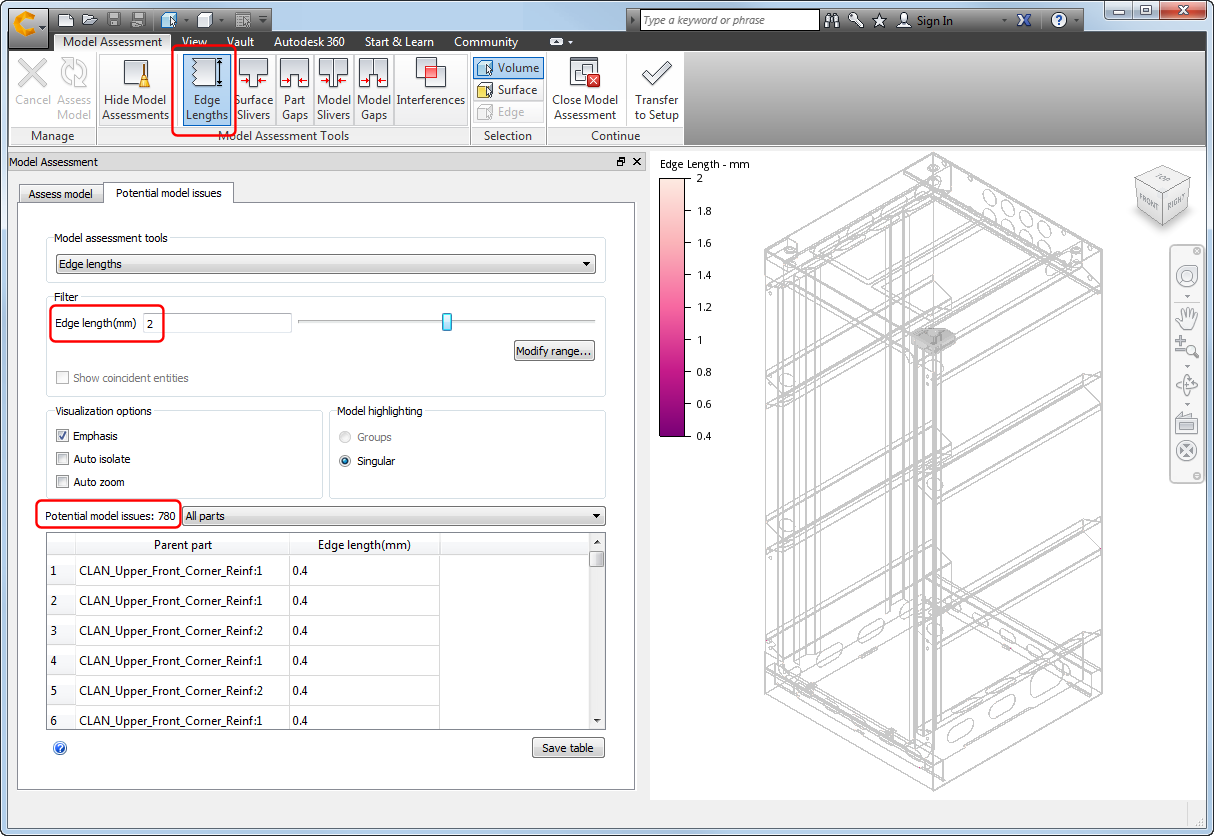Click the white cube appearance icon in quick access toolbar
Image resolution: width=1214 pixels, height=836 pixels.
[204, 20]
